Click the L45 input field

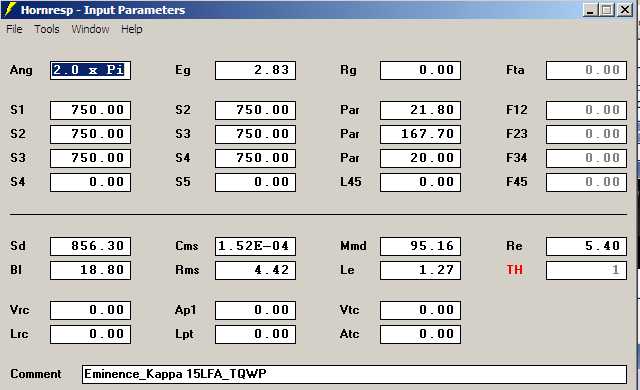(x=420, y=182)
